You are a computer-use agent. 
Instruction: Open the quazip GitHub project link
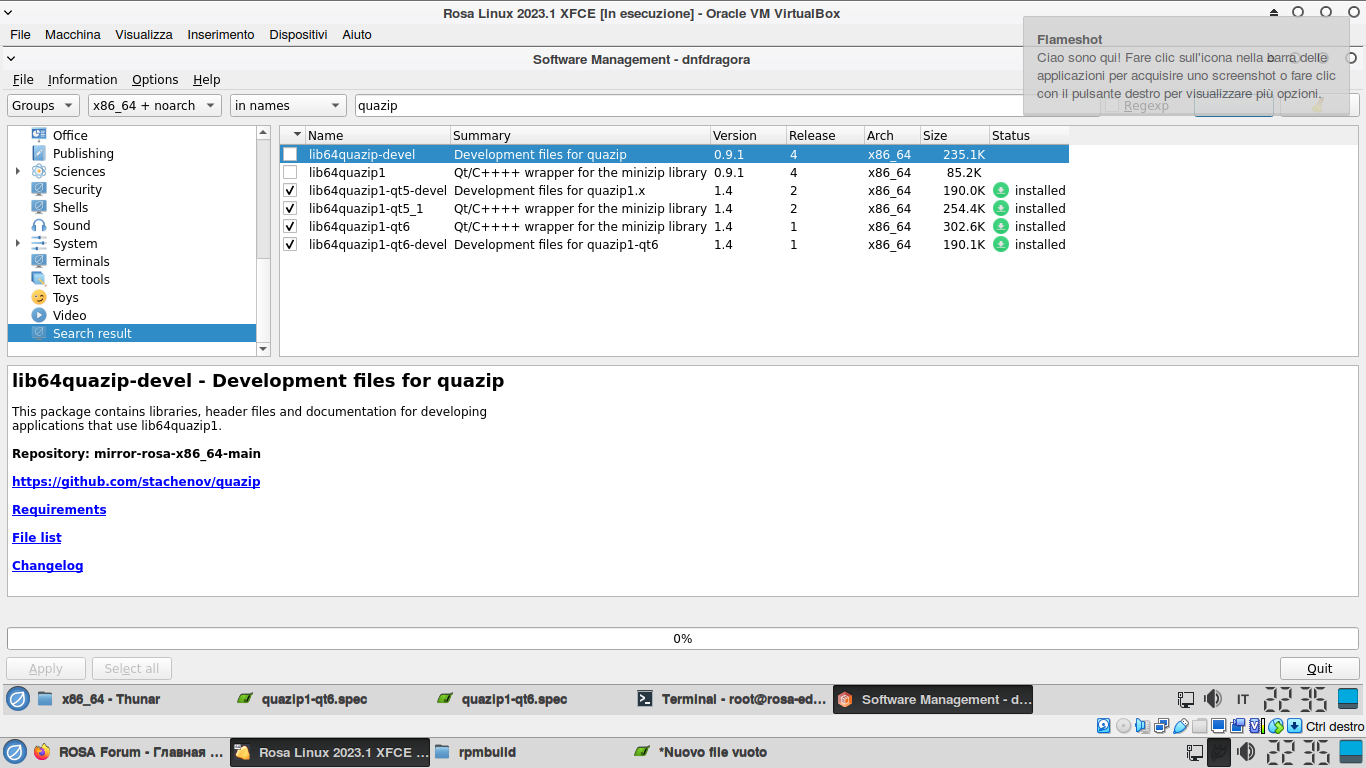point(136,481)
